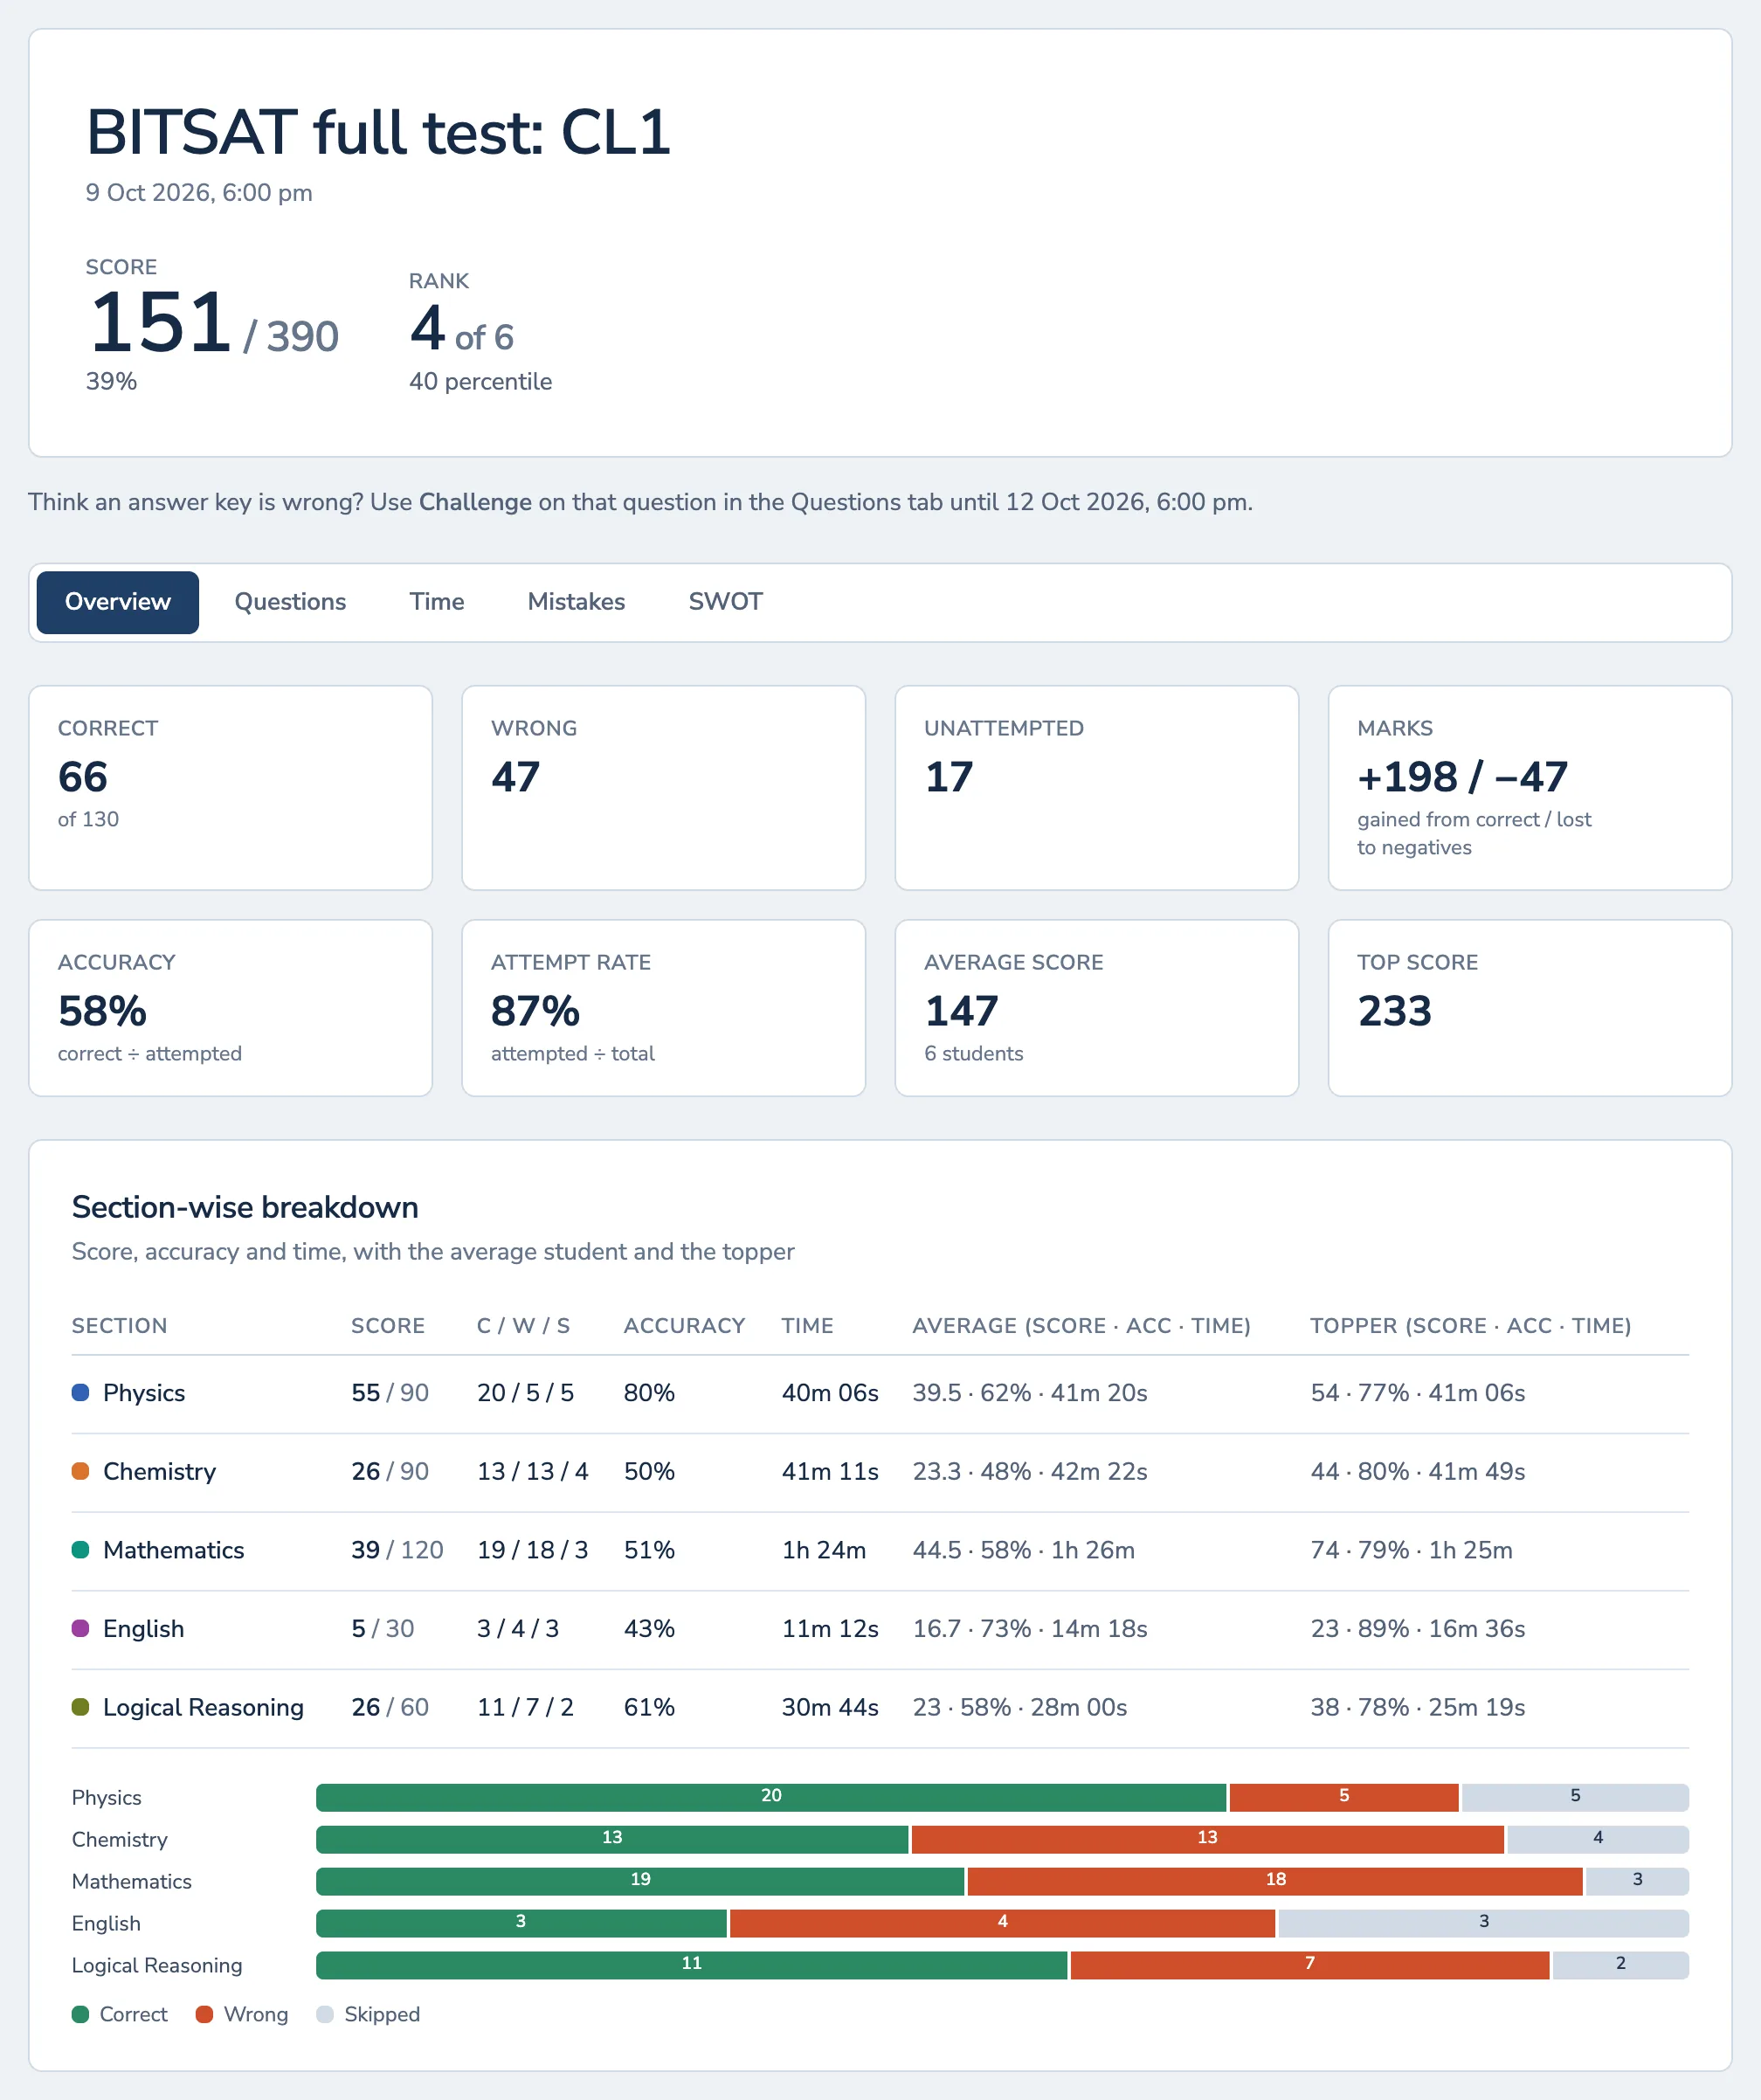Click the overall score 151
The height and width of the screenshot is (2100, 1761).
(160, 323)
